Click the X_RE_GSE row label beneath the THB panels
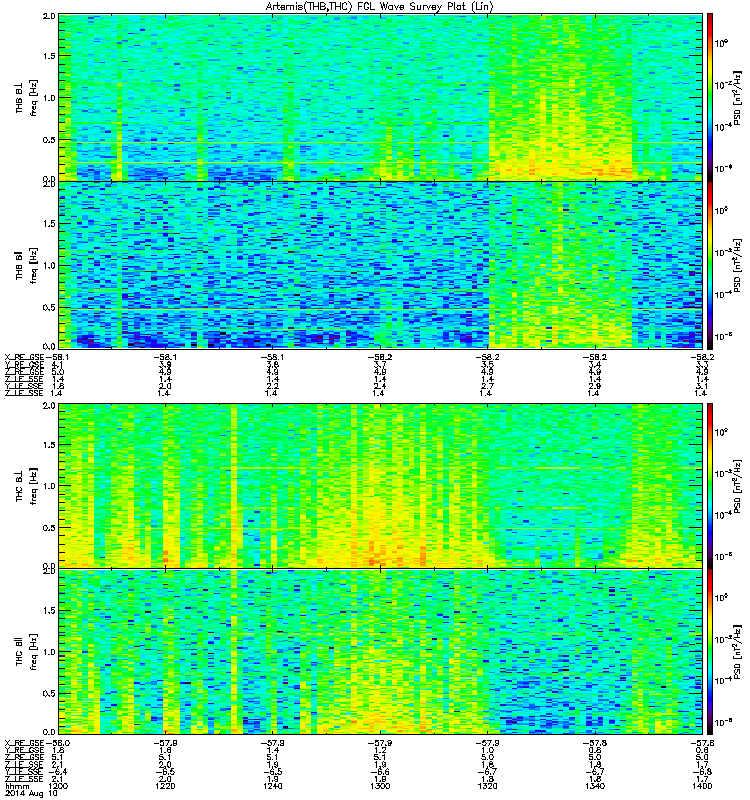This screenshot has height=800, width=750. click(24, 357)
